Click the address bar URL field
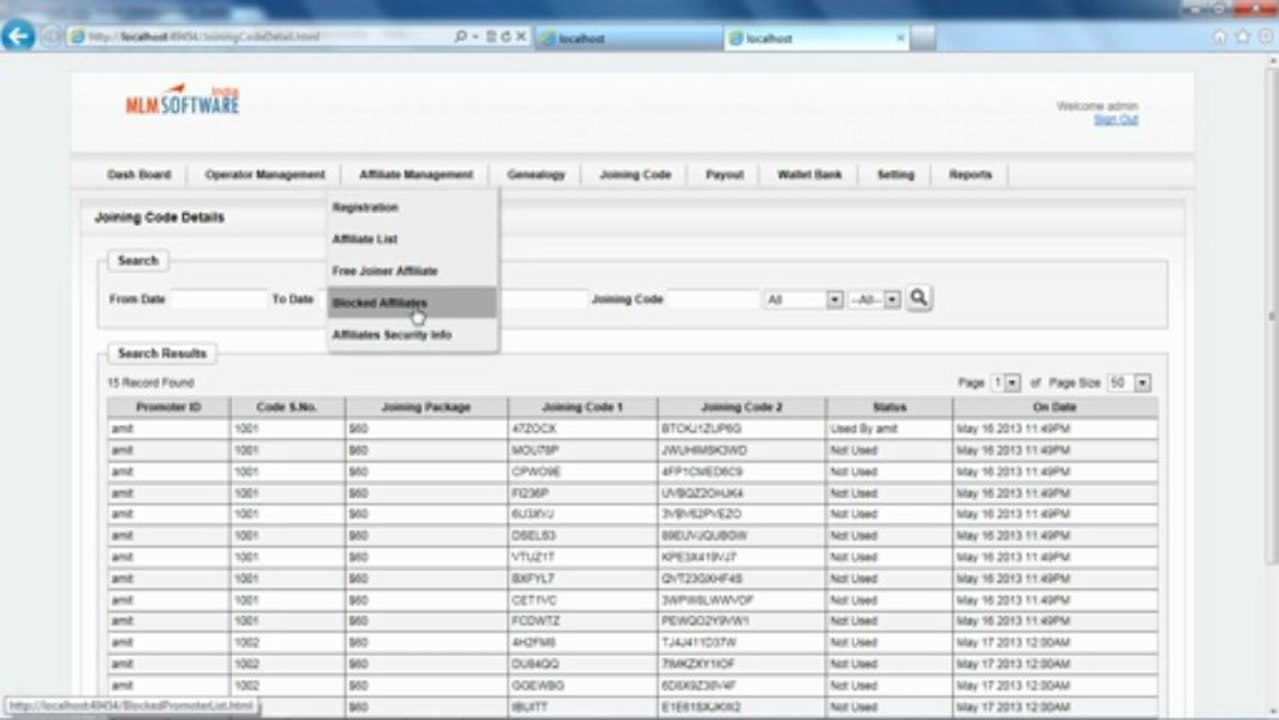 click(x=260, y=37)
